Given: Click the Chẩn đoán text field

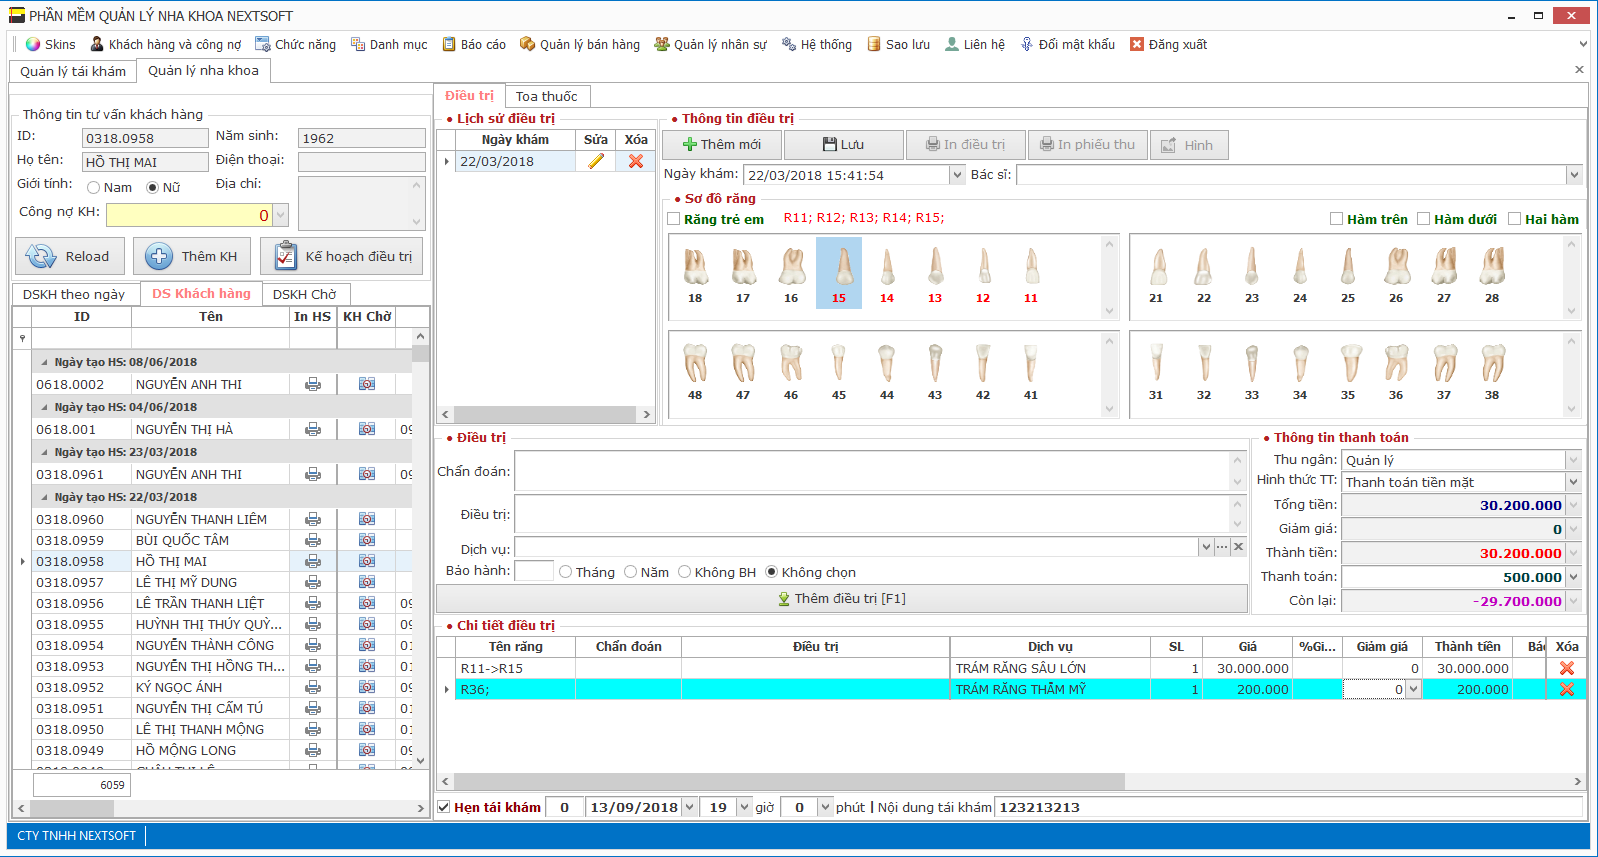Looking at the screenshot, I should click(872, 471).
